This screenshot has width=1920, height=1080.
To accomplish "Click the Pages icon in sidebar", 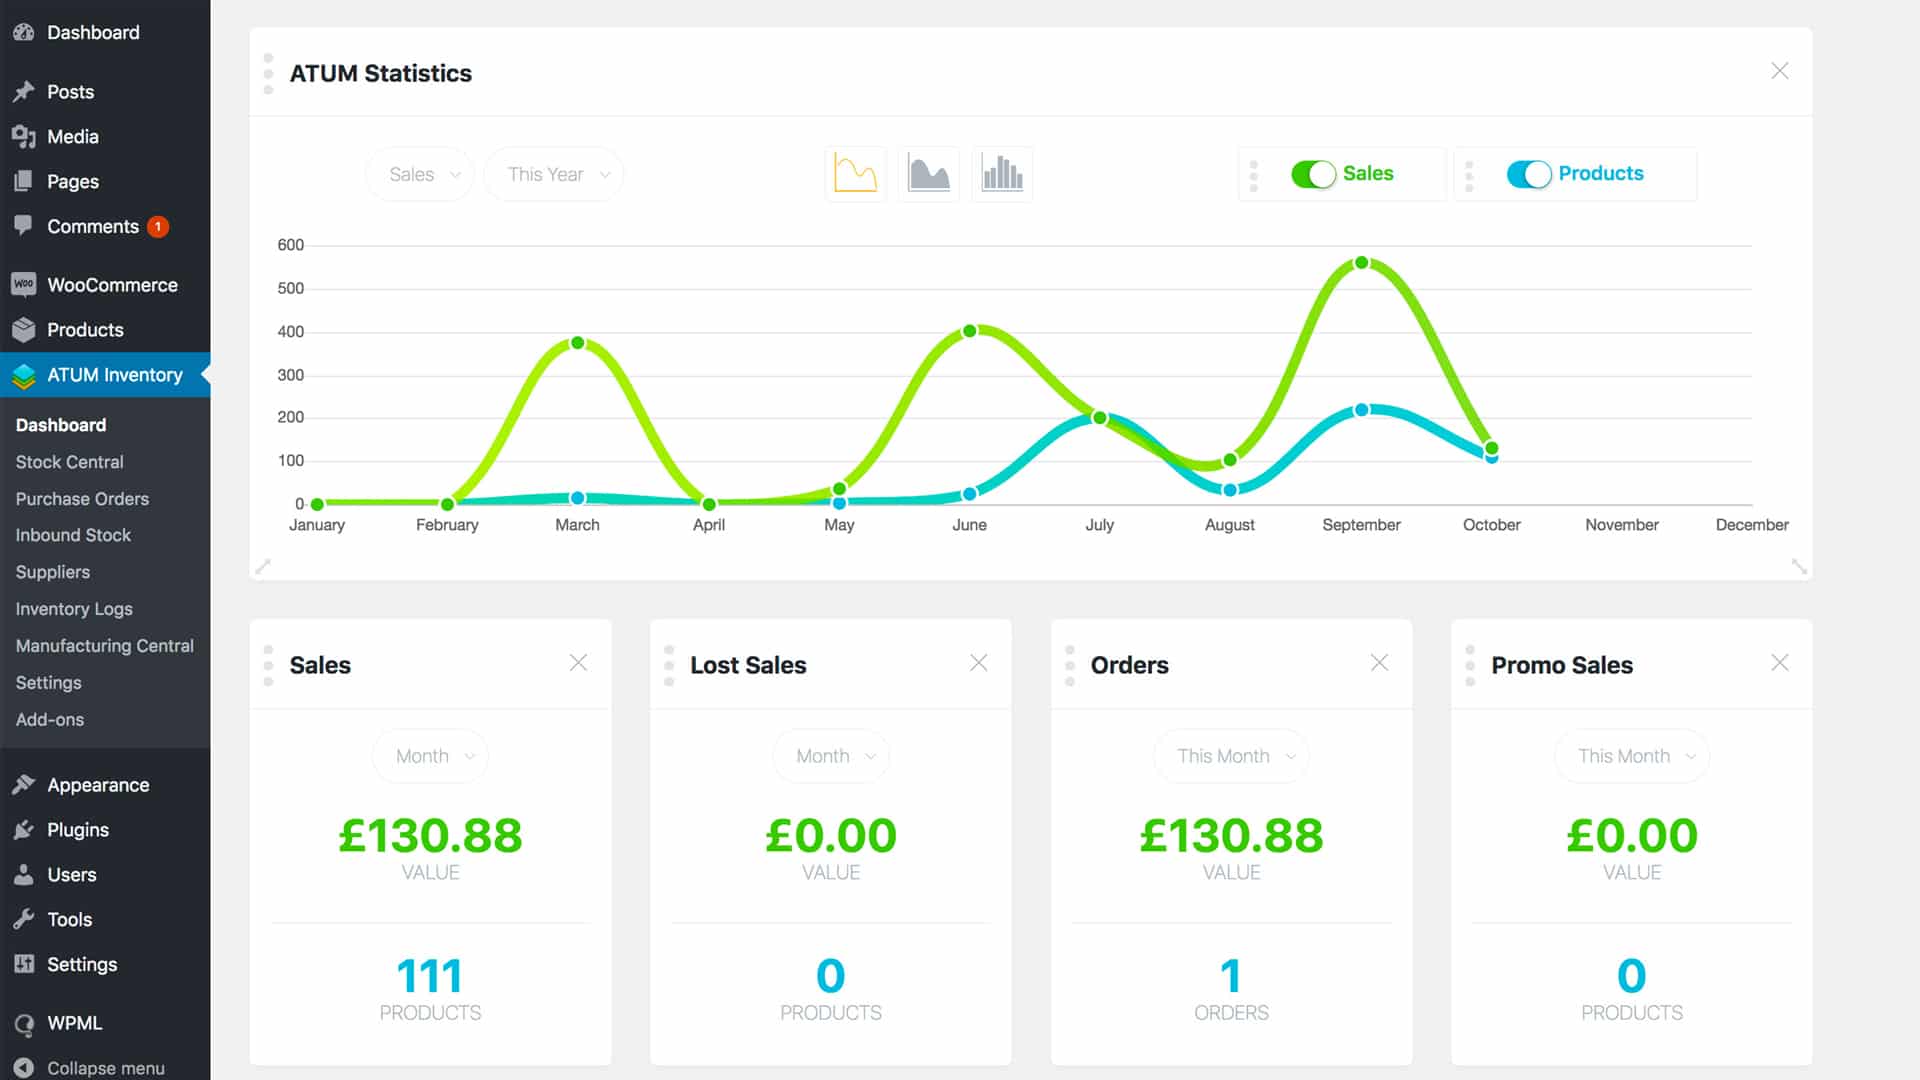I will click(x=24, y=182).
